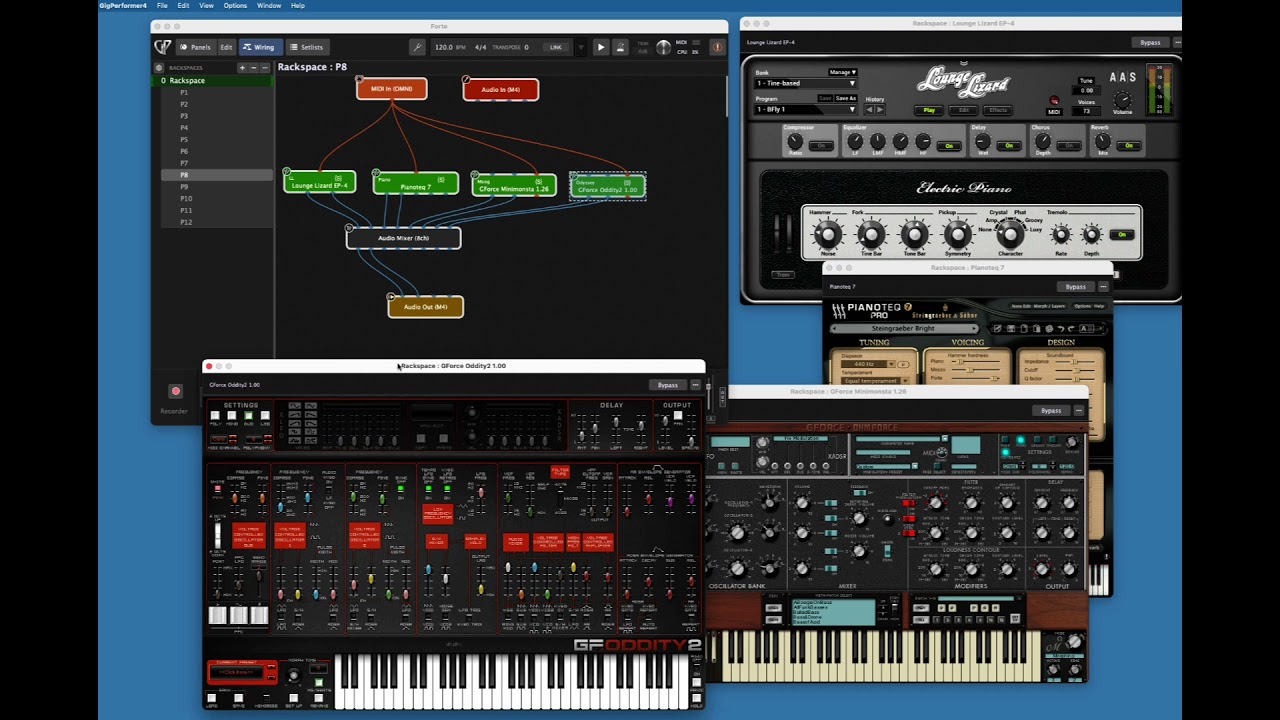The width and height of the screenshot is (1280, 720).
Task: Toggle the Lounge Lizard Chorus On switch
Action: (1069, 146)
